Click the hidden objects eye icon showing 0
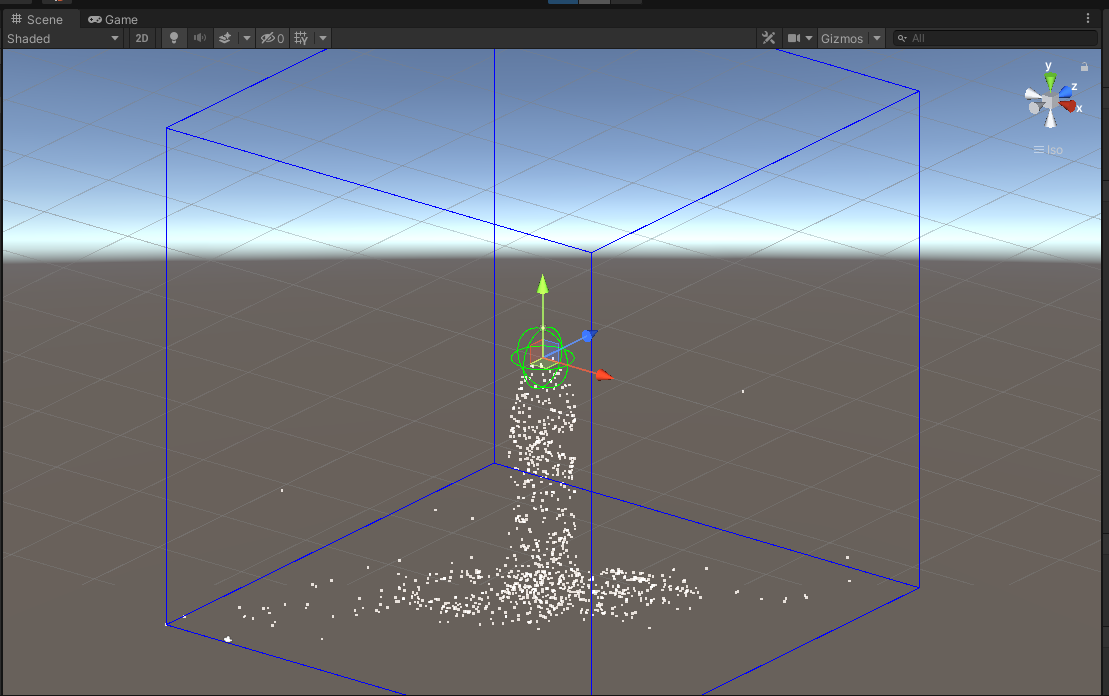This screenshot has height=696, width=1109. click(x=268, y=38)
